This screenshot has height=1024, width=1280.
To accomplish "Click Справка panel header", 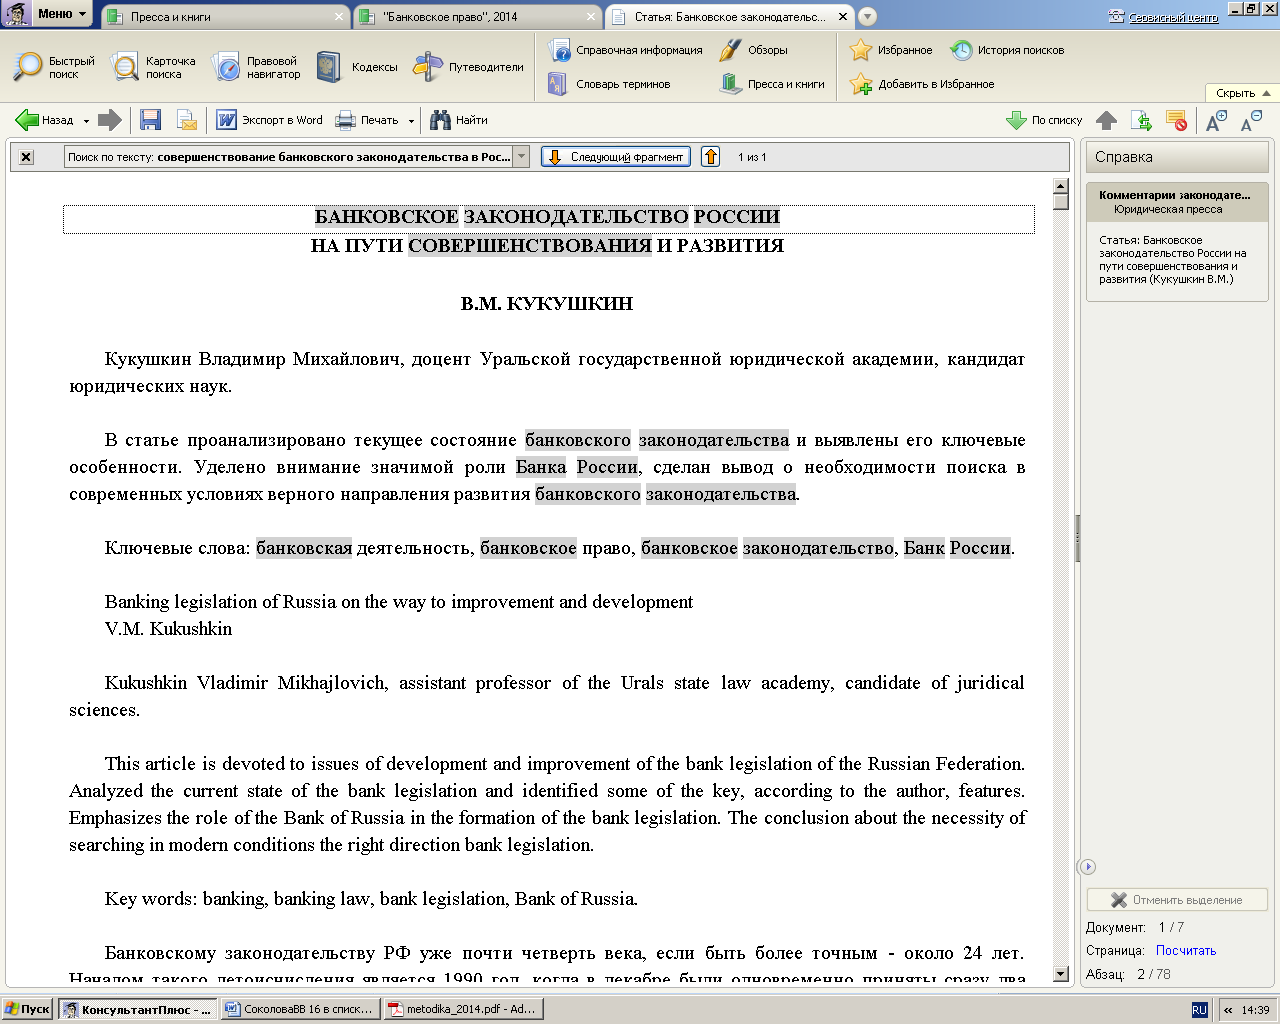I will (x=1176, y=157).
